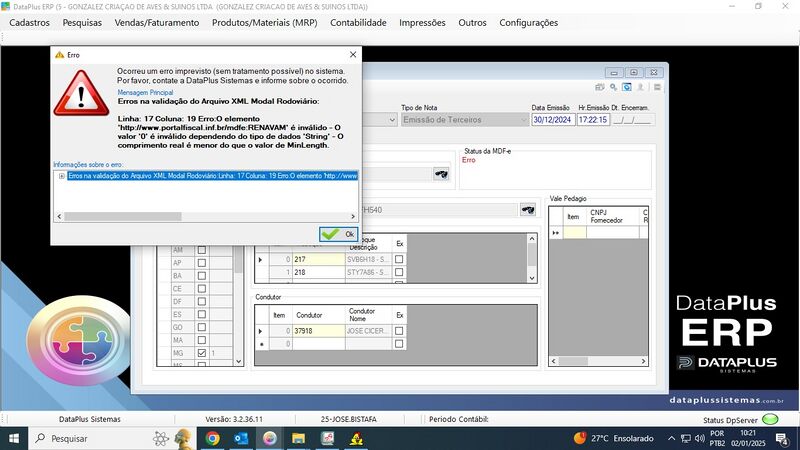This screenshot has width=800, height=450.
Task: Click the error info scroll right arrow
Action: pyautogui.click(x=353, y=216)
